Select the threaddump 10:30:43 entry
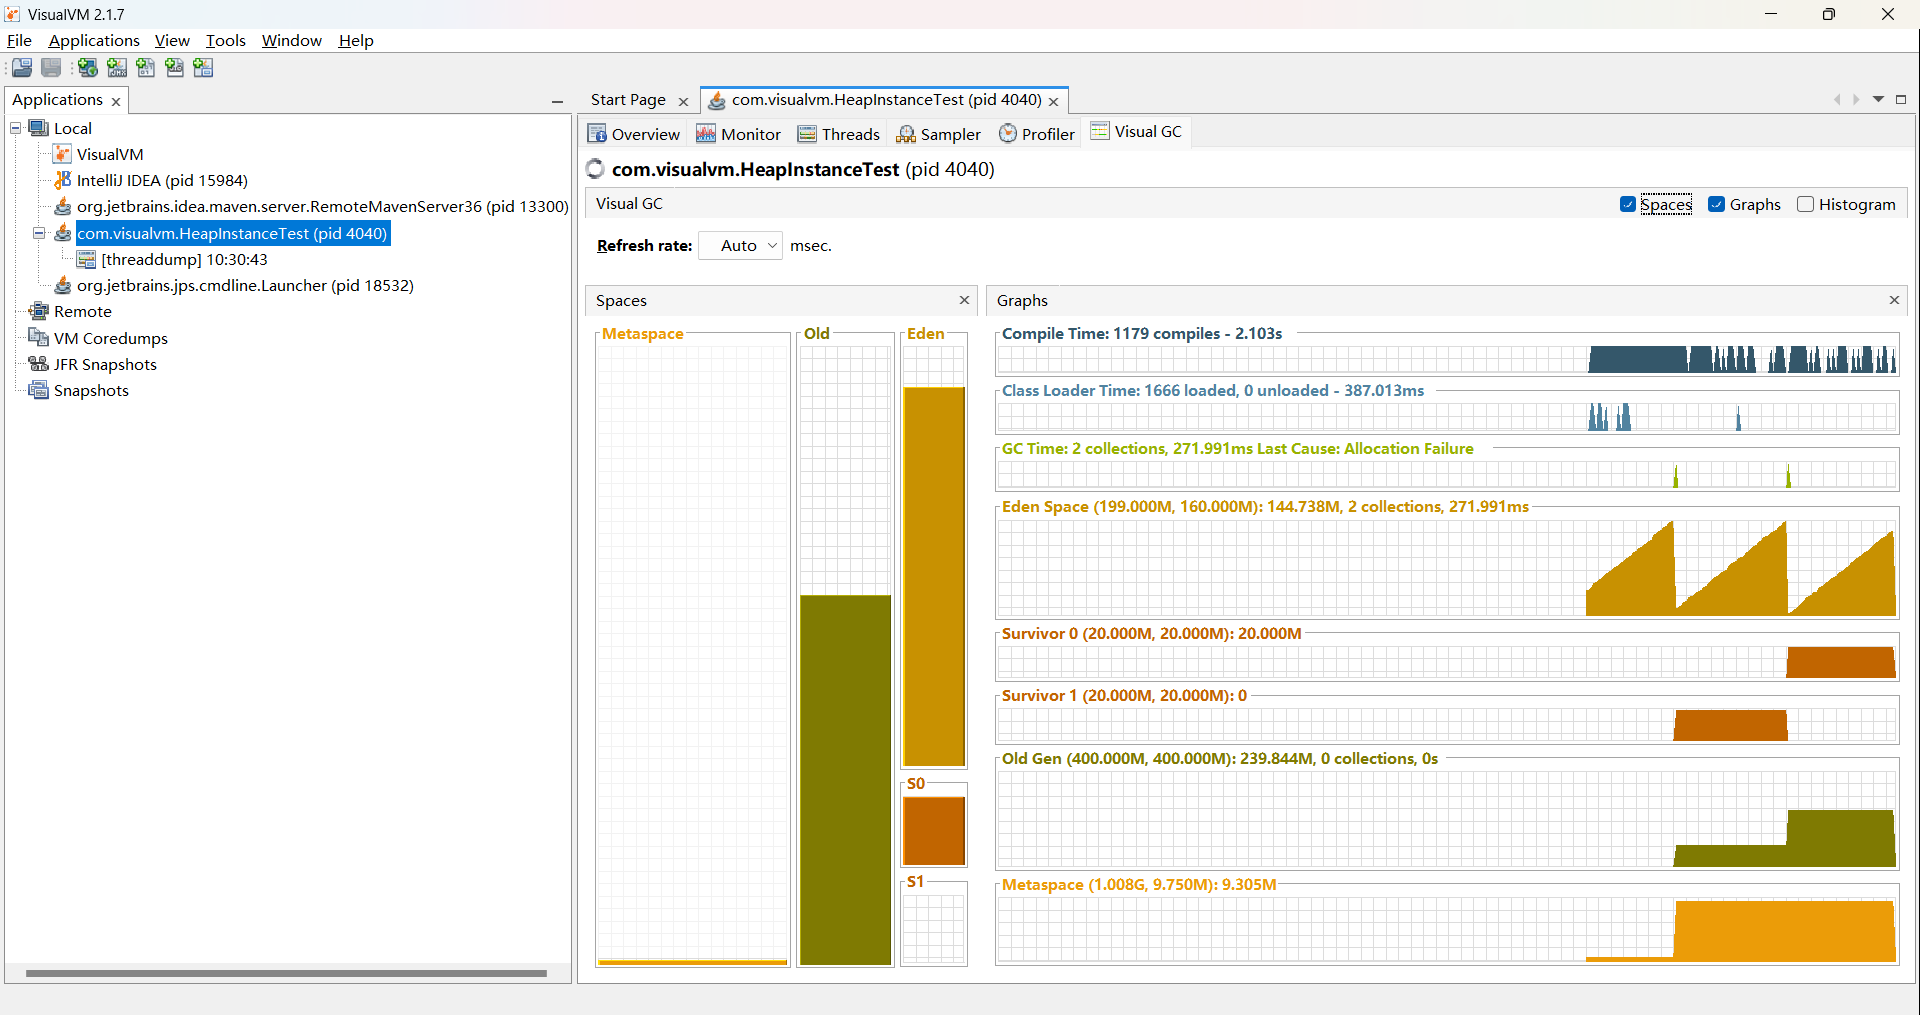1920x1015 pixels. (x=184, y=259)
